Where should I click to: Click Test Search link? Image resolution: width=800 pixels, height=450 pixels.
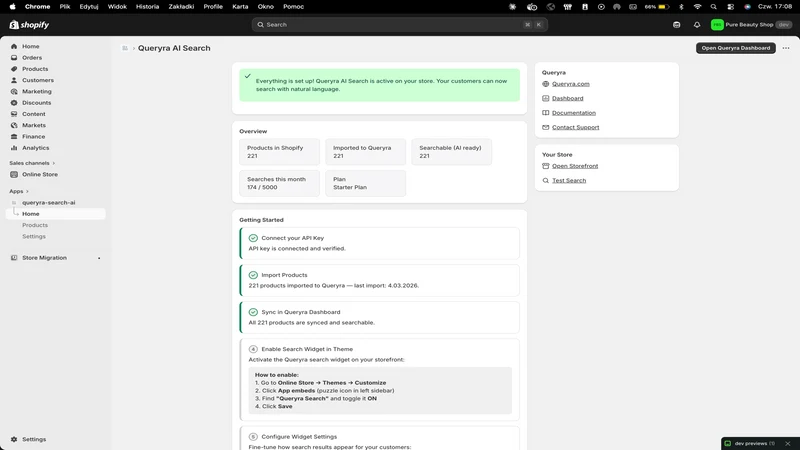(569, 181)
